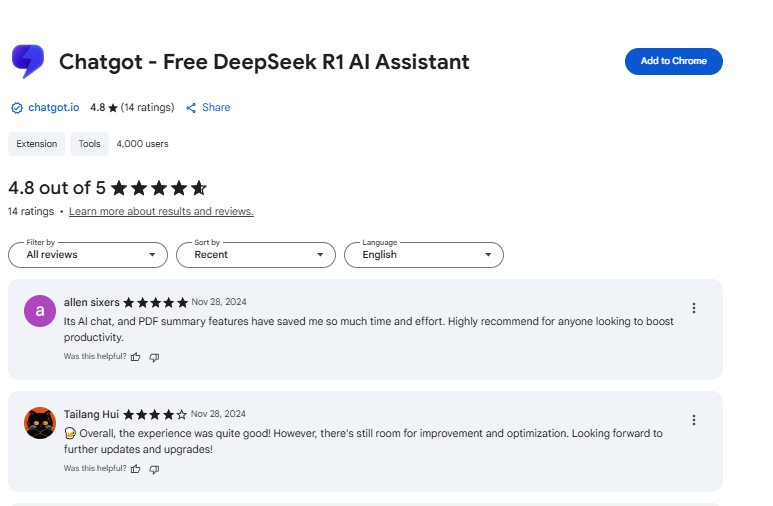Click the five-star rating on allen sixers' review

point(156,302)
